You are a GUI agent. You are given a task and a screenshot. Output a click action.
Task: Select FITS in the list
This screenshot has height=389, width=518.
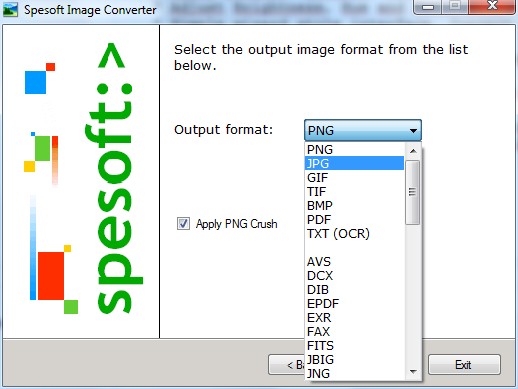tap(355, 345)
